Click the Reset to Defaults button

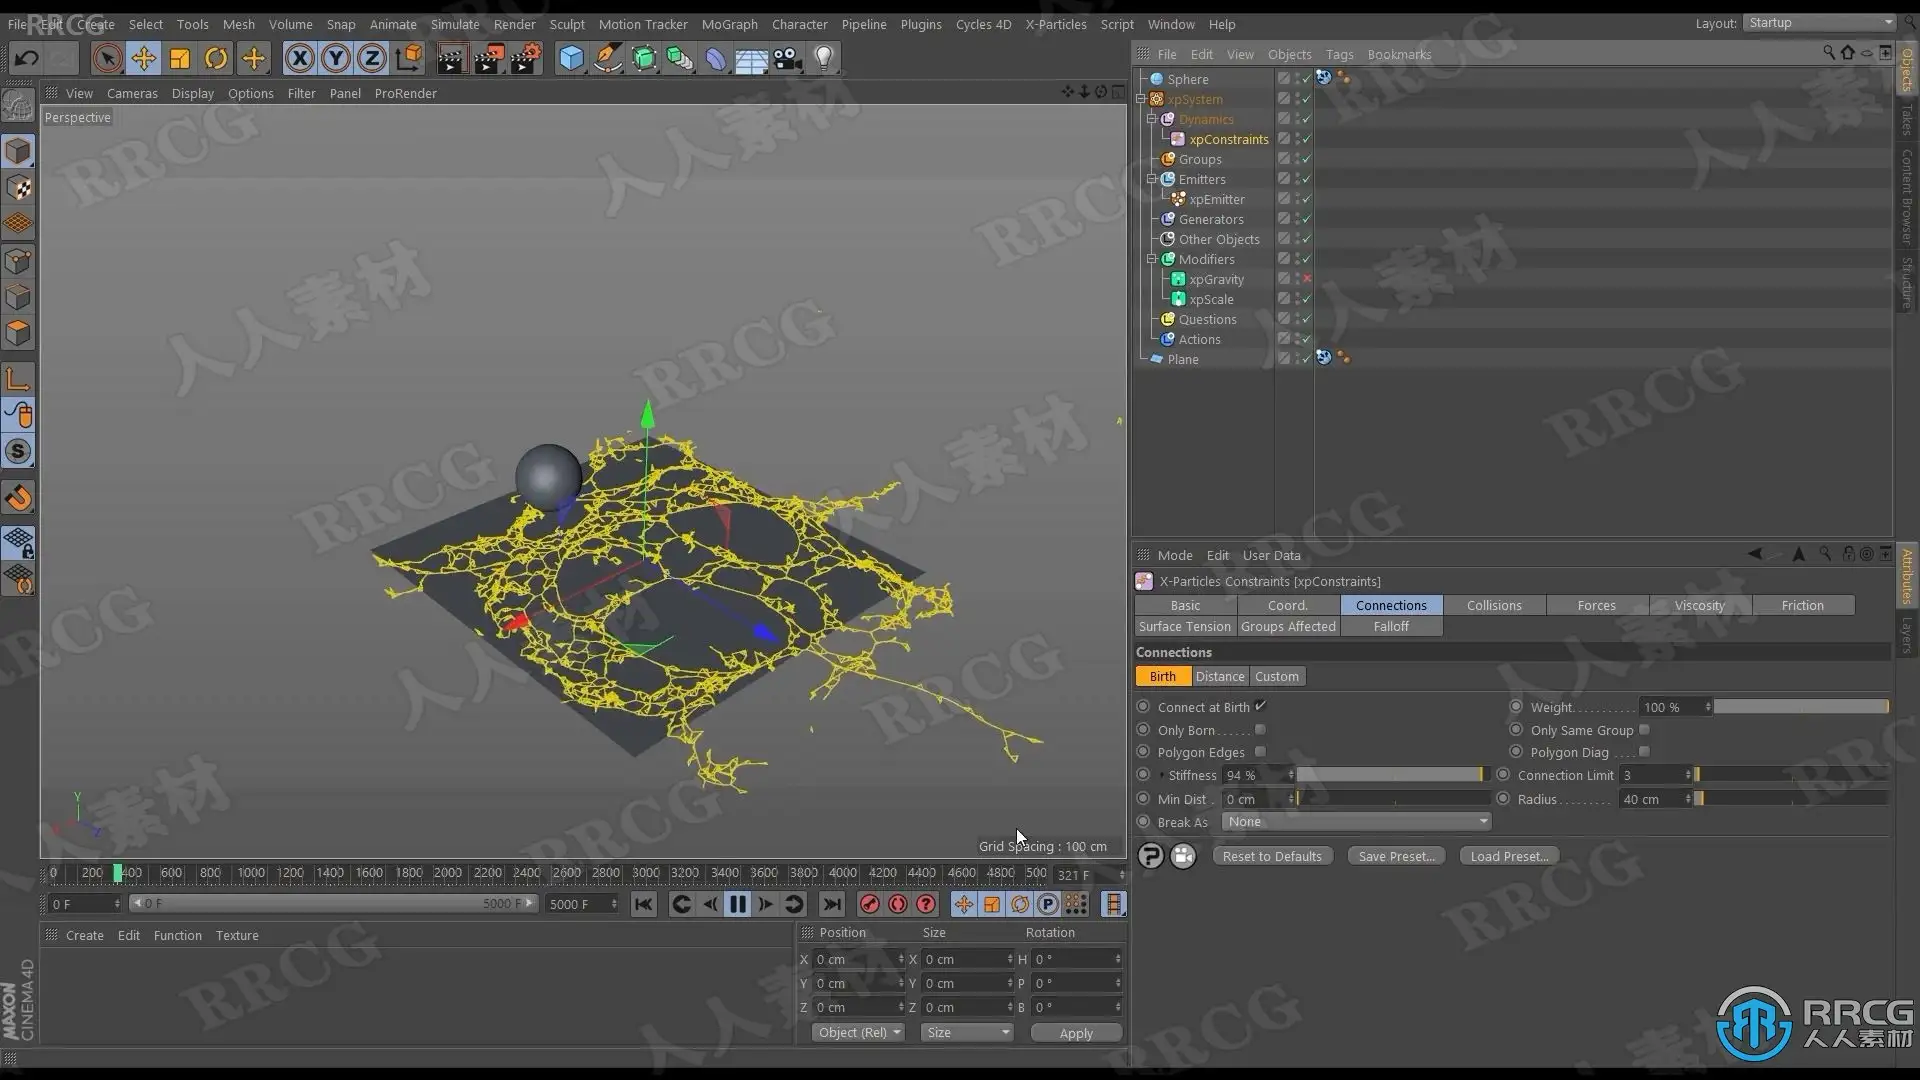pos(1272,856)
